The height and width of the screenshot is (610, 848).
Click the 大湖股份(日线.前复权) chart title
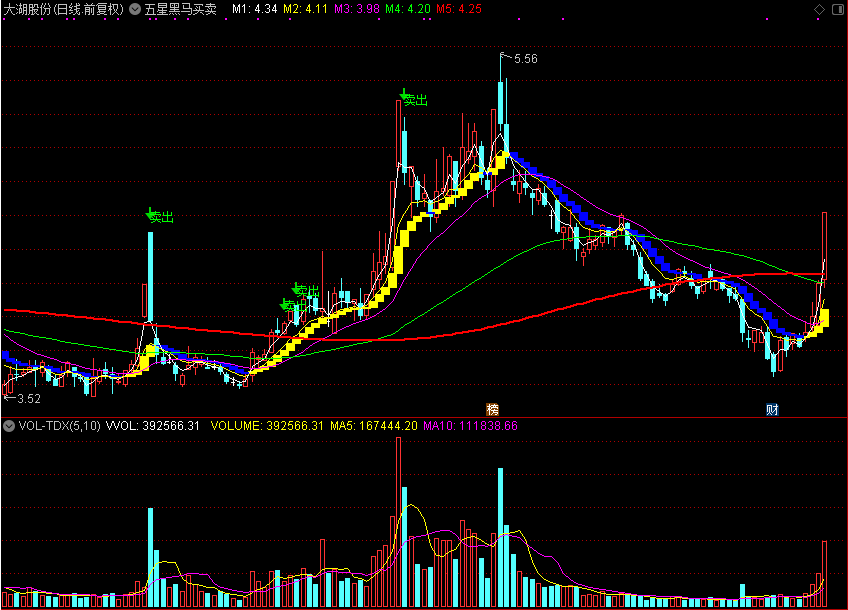click(64, 9)
